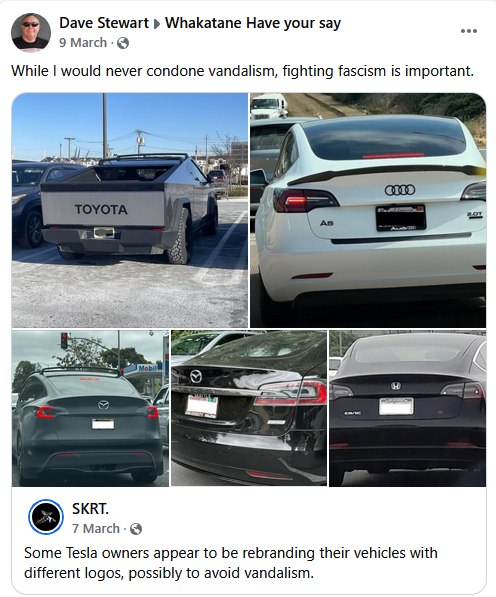Viewport: 496px width, 597px height.
Task: Click globe privacy icon beside 9 March
Action: 123,43
